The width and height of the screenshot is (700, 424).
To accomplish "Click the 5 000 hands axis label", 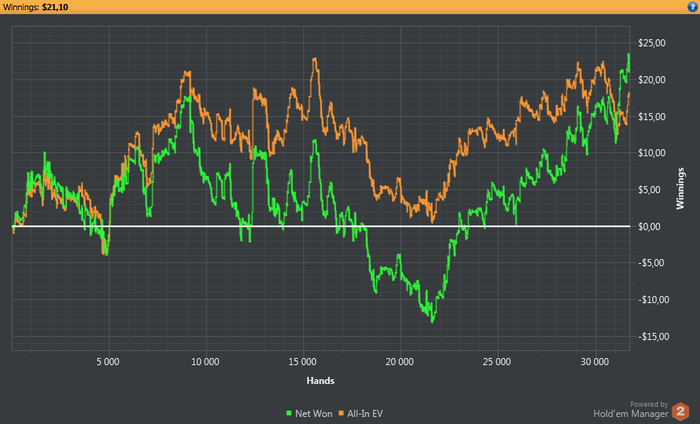I will coord(108,362).
